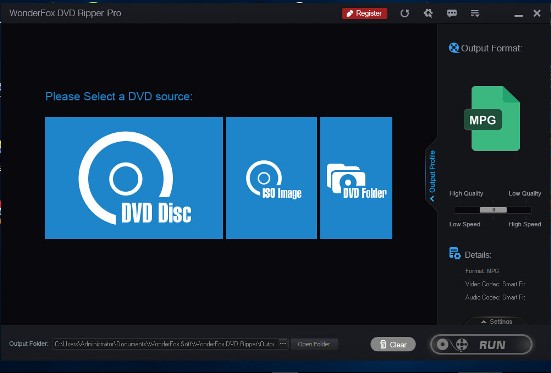Select DVD Disc as the source
The height and width of the screenshot is (373, 551).
pos(134,178)
